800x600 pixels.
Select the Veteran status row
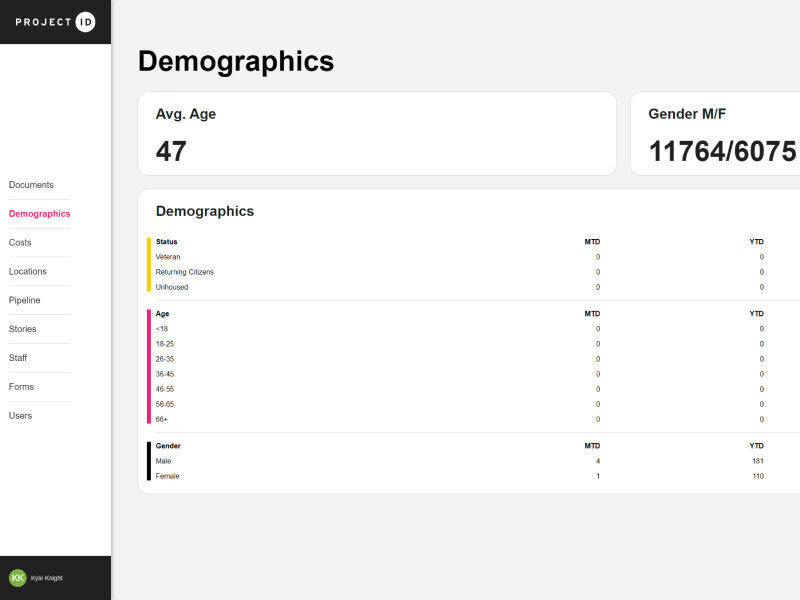(168, 257)
